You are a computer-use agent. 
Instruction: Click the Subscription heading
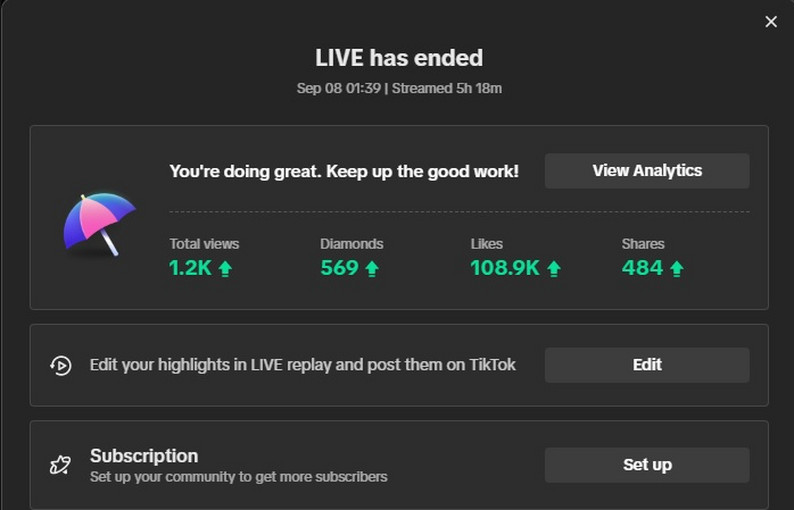[144, 456]
